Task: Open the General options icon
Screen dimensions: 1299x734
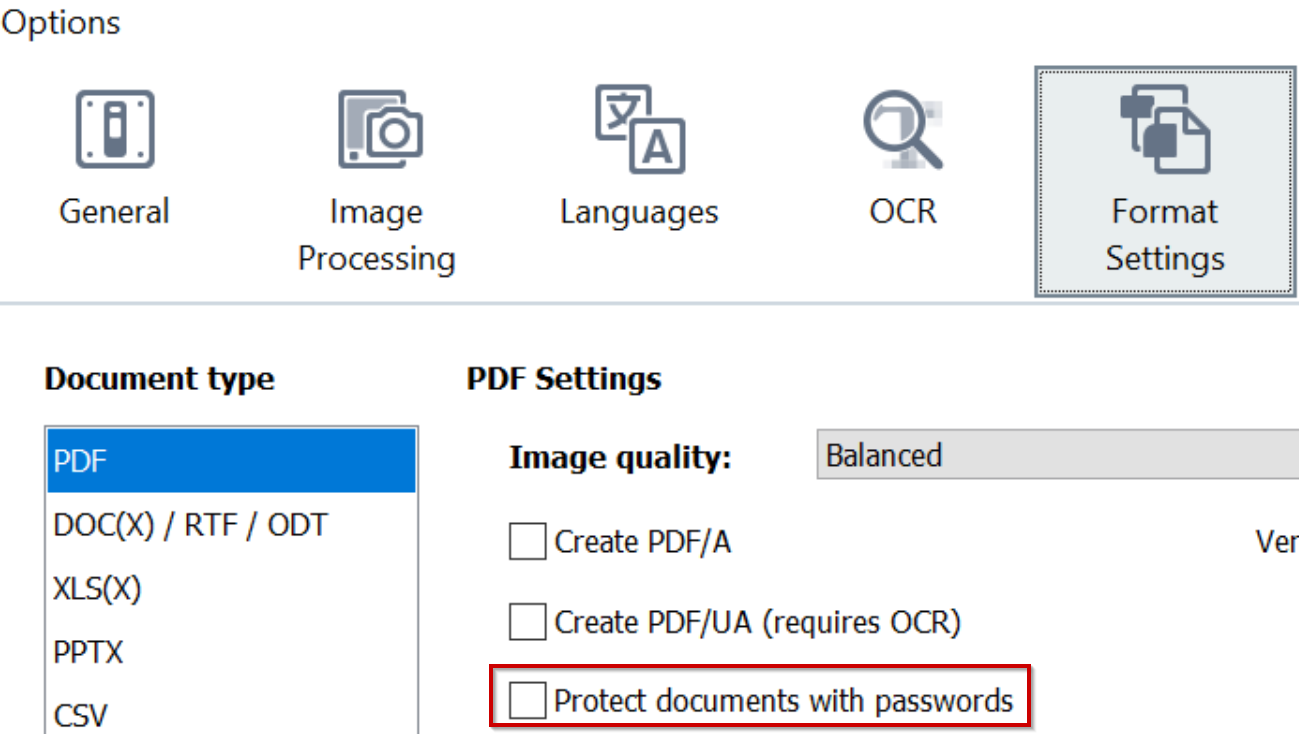Action: [115, 129]
